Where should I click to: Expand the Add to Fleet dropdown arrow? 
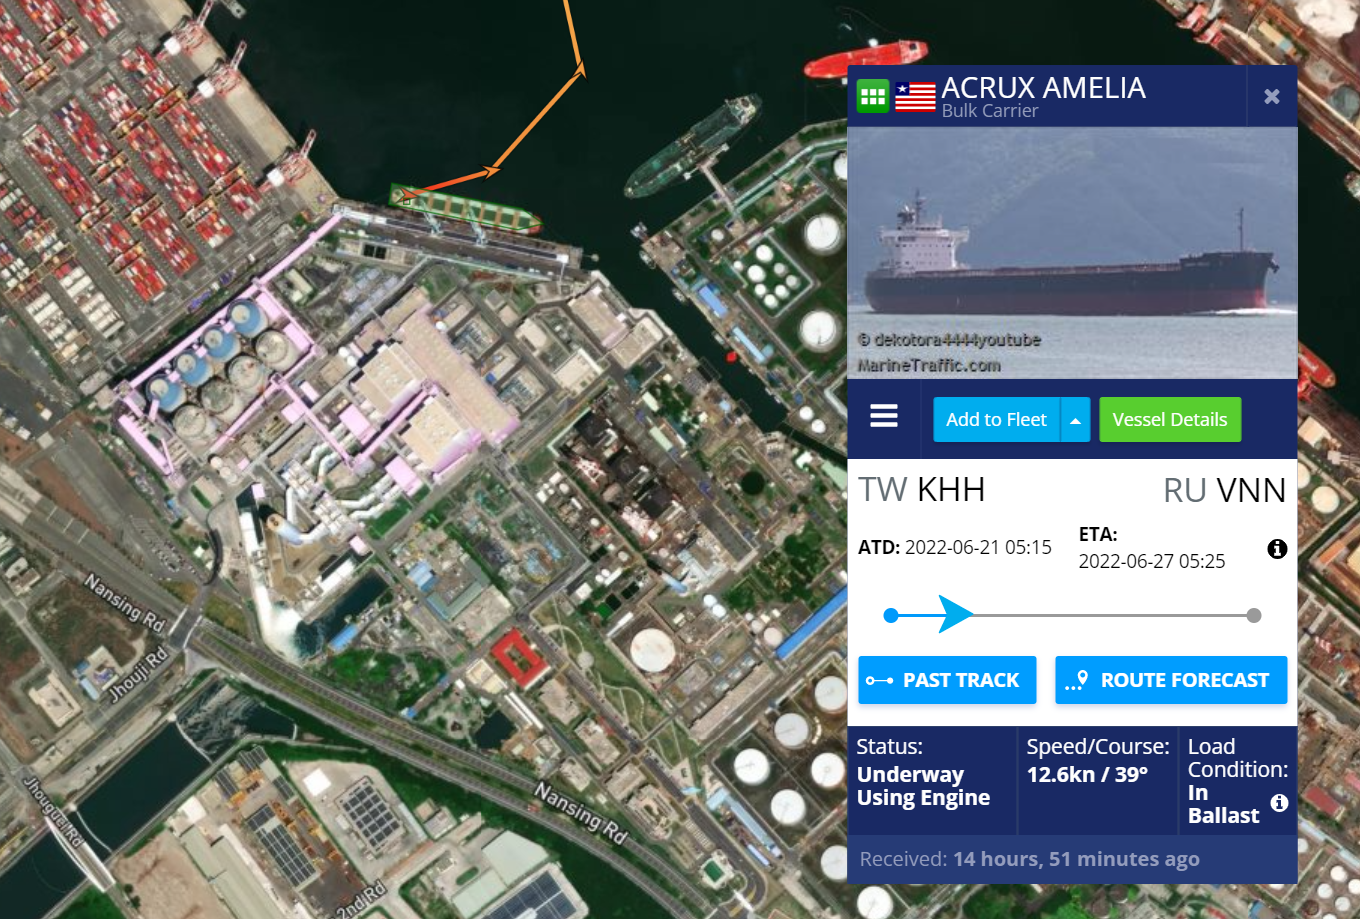[x=1075, y=420]
